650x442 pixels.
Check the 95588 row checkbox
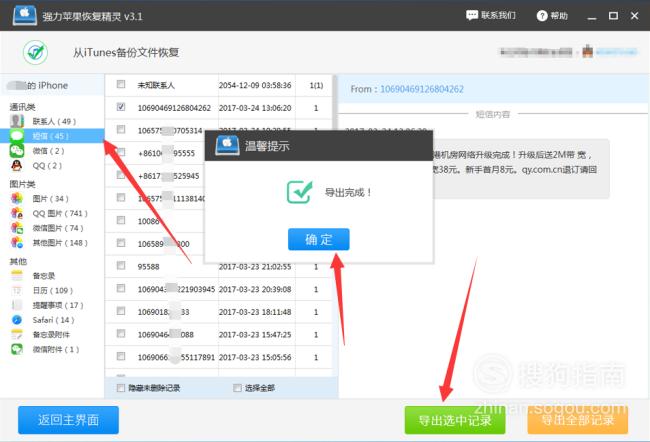pos(121,265)
